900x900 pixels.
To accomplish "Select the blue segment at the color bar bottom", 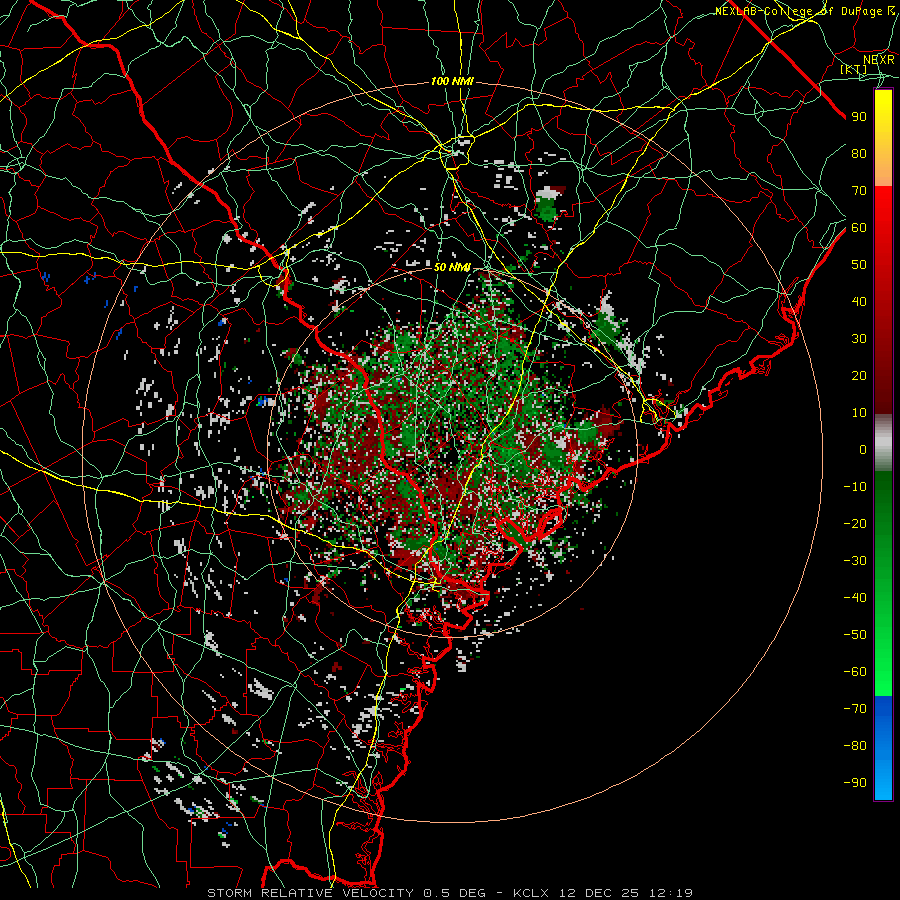I will coord(883,747).
